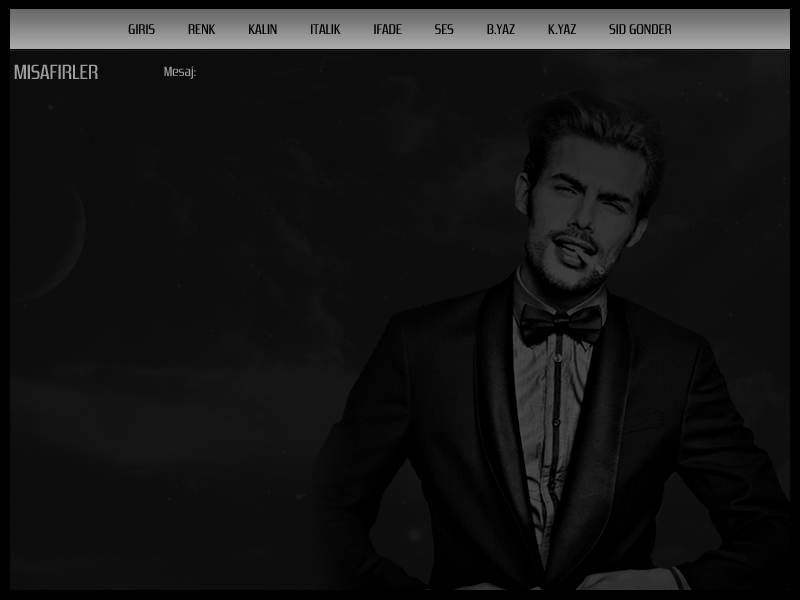This screenshot has height=600, width=800.
Task: Click the man's bow tie in the background
Action: coord(560,324)
